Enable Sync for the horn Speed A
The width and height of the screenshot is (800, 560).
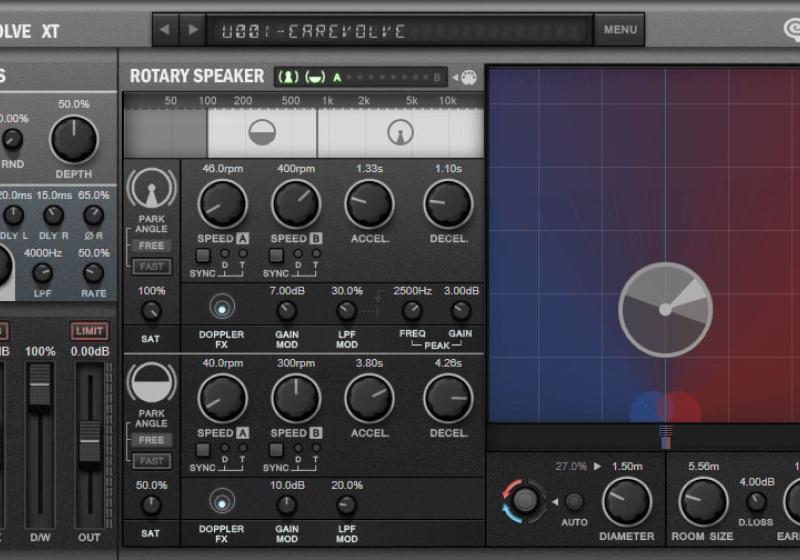point(202,255)
